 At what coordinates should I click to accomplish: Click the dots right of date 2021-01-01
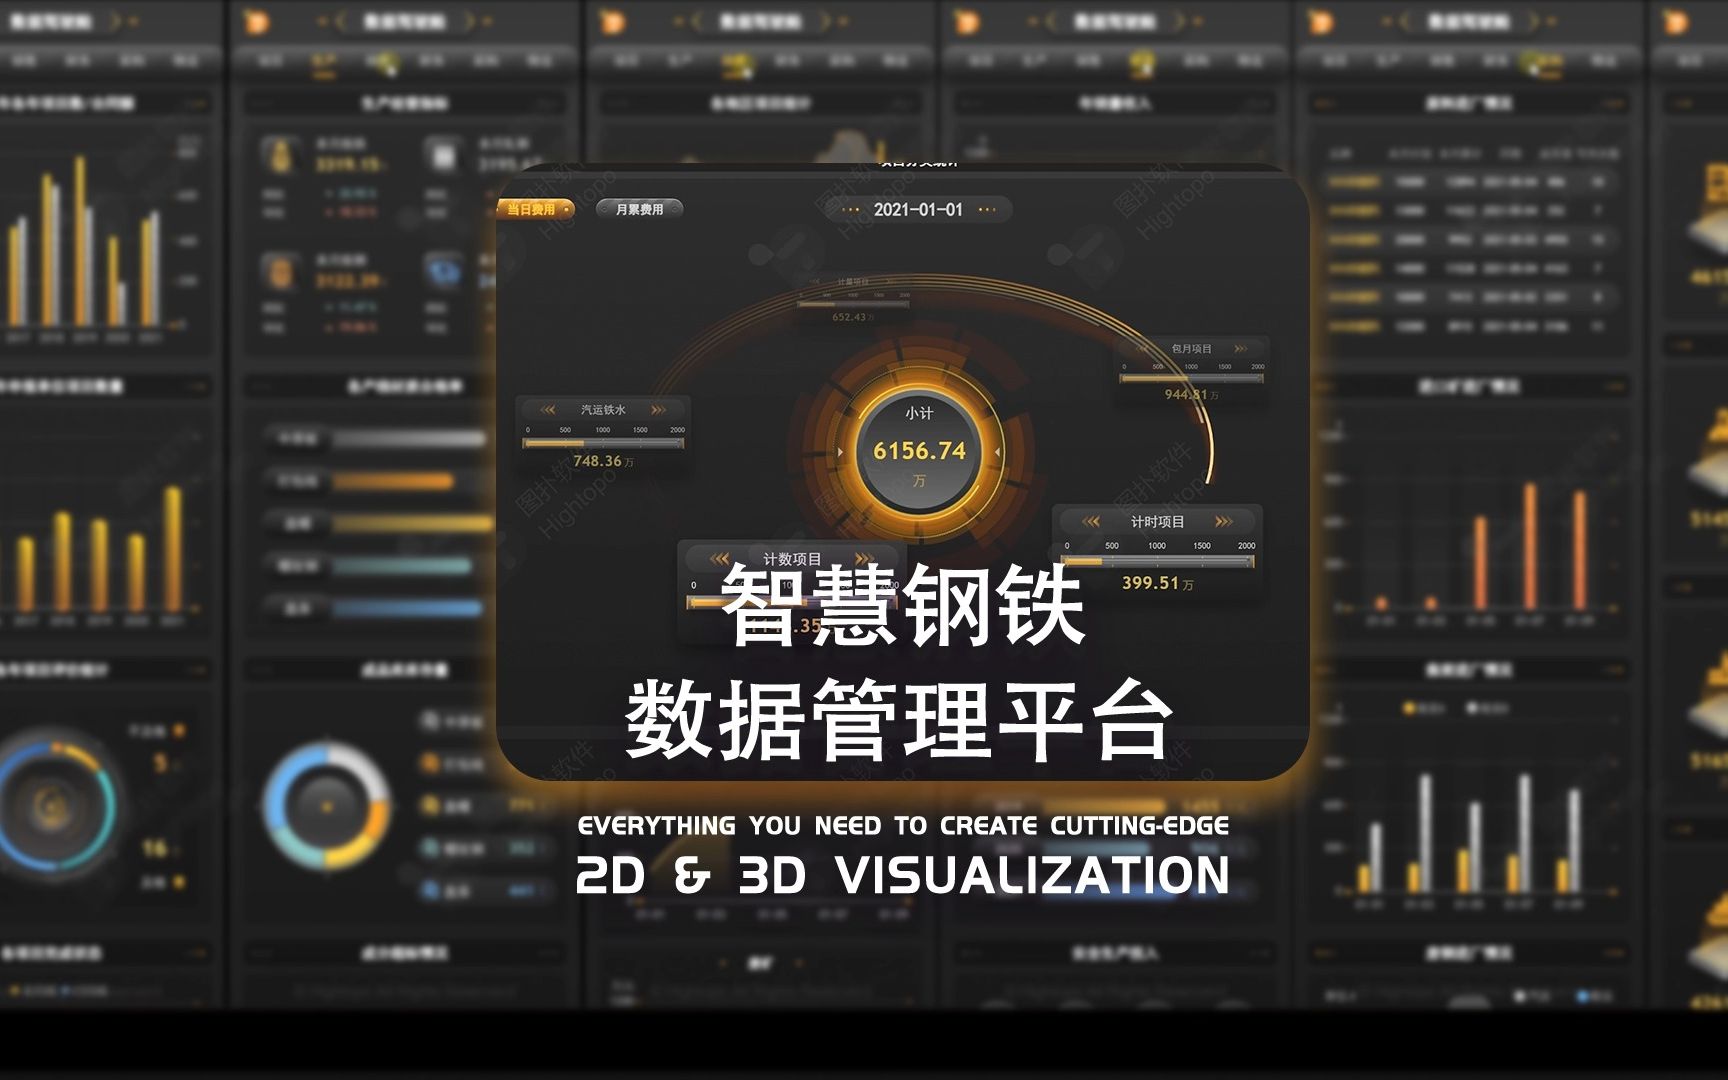[987, 210]
